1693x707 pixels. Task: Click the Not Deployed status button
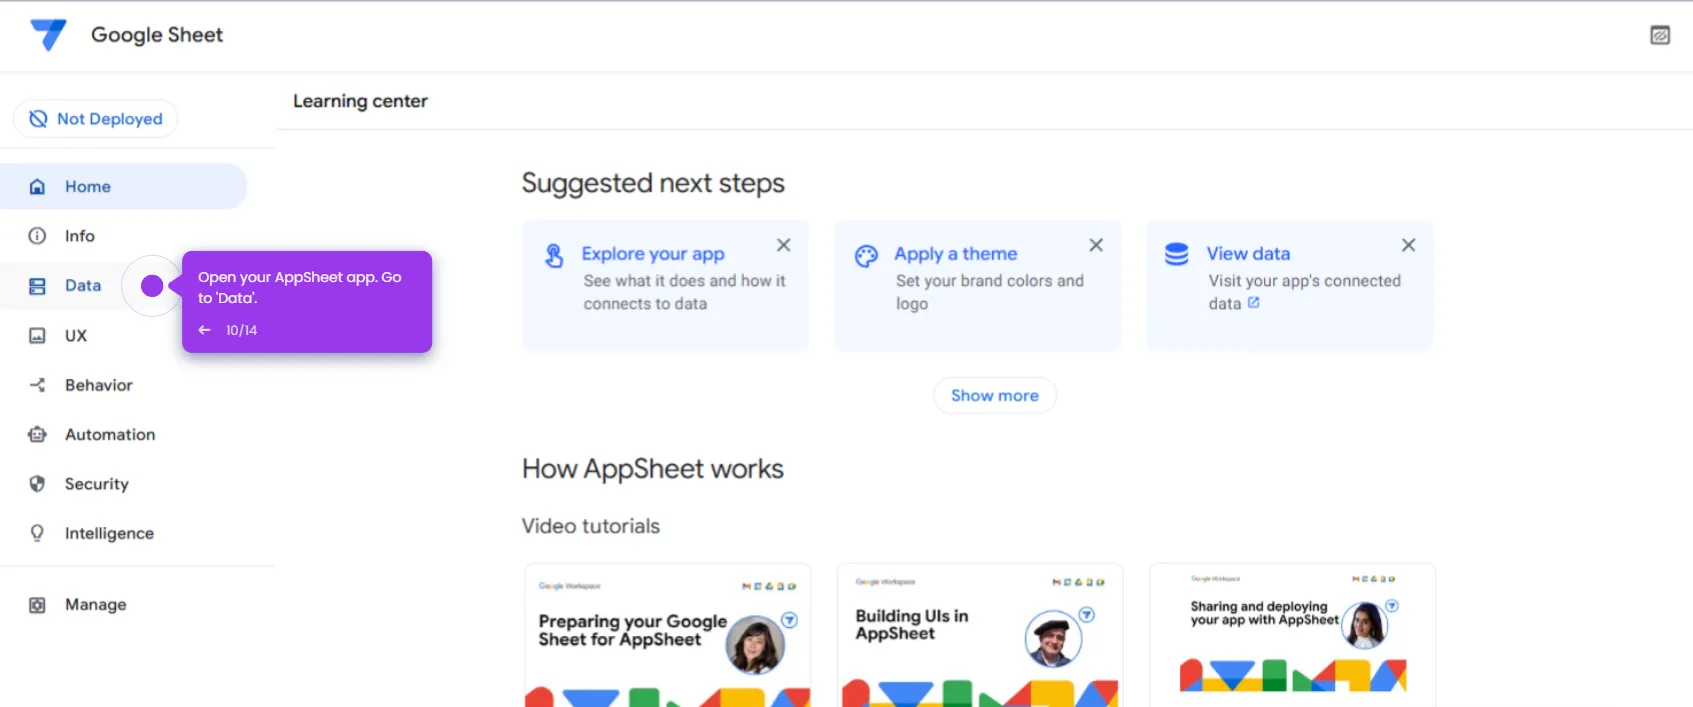pyautogui.click(x=95, y=119)
